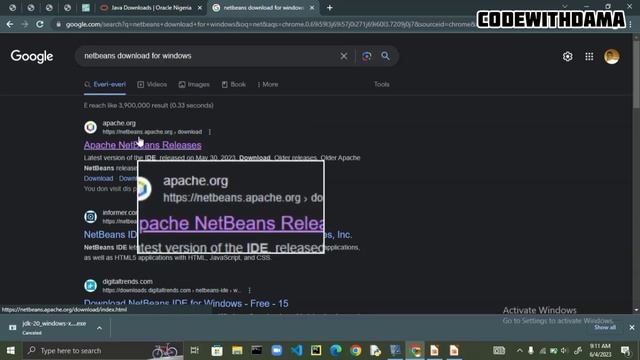Open three-dot options beside digitaltrends result
Viewport: 640px width, 360px height.
click(x=249, y=290)
